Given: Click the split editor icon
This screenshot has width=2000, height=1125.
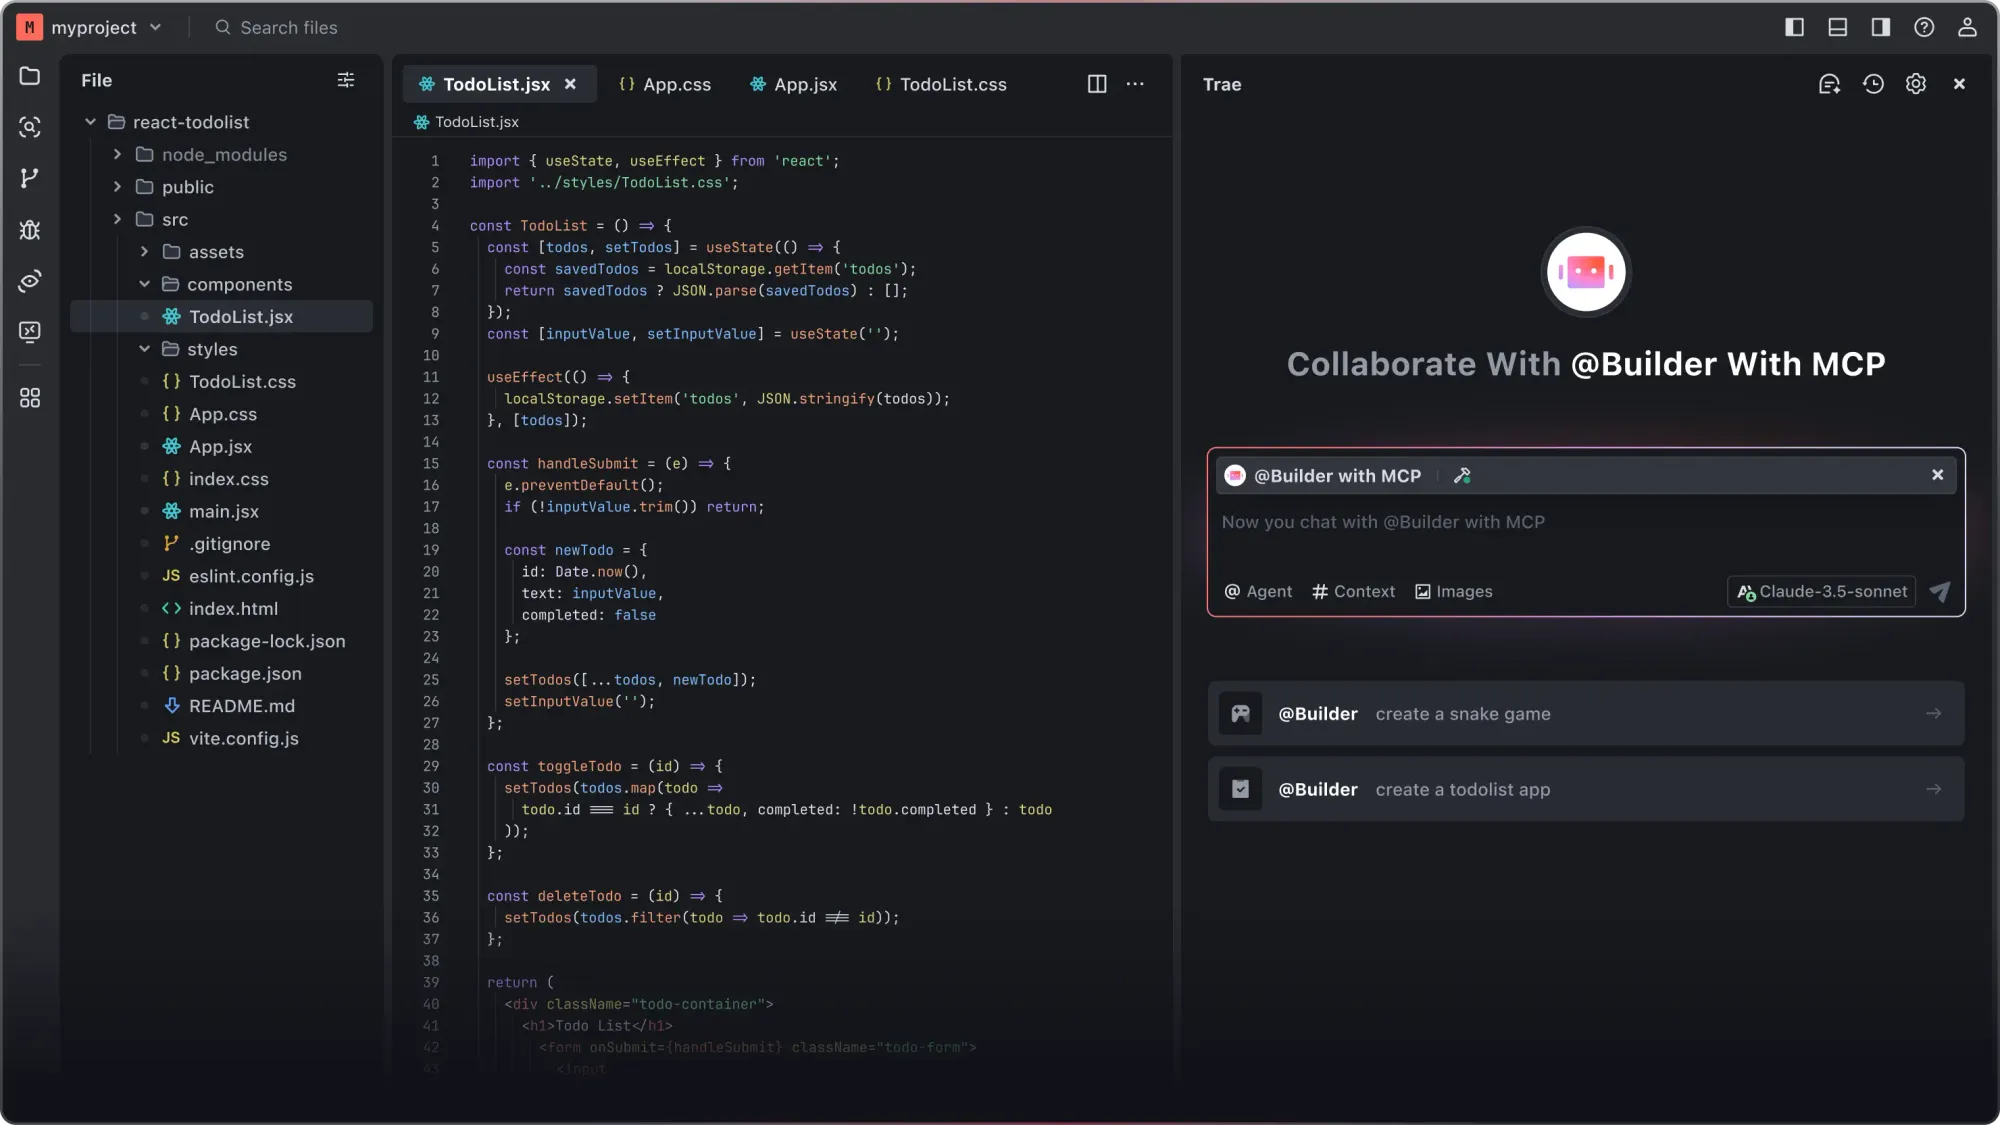Looking at the screenshot, I should point(1097,85).
